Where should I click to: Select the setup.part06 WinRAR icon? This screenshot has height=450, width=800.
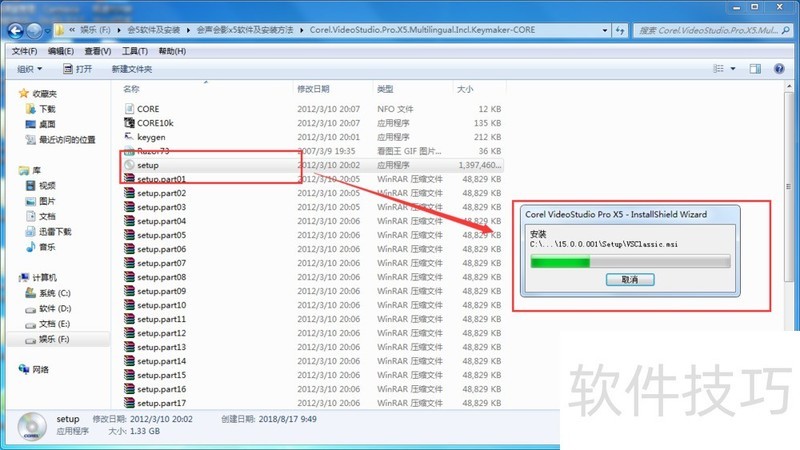click(129, 249)
